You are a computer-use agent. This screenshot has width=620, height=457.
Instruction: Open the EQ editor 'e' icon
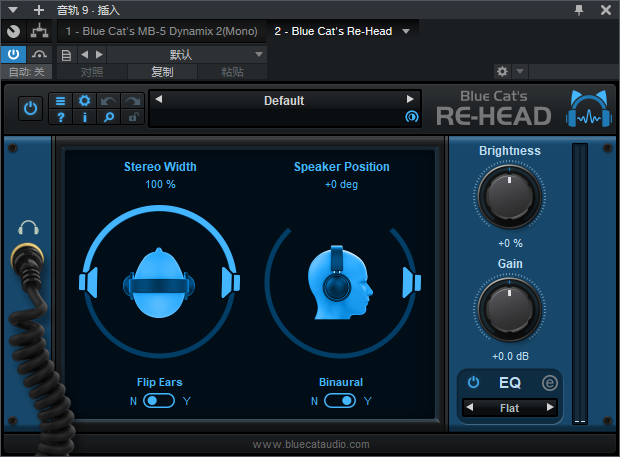[549, 383]
